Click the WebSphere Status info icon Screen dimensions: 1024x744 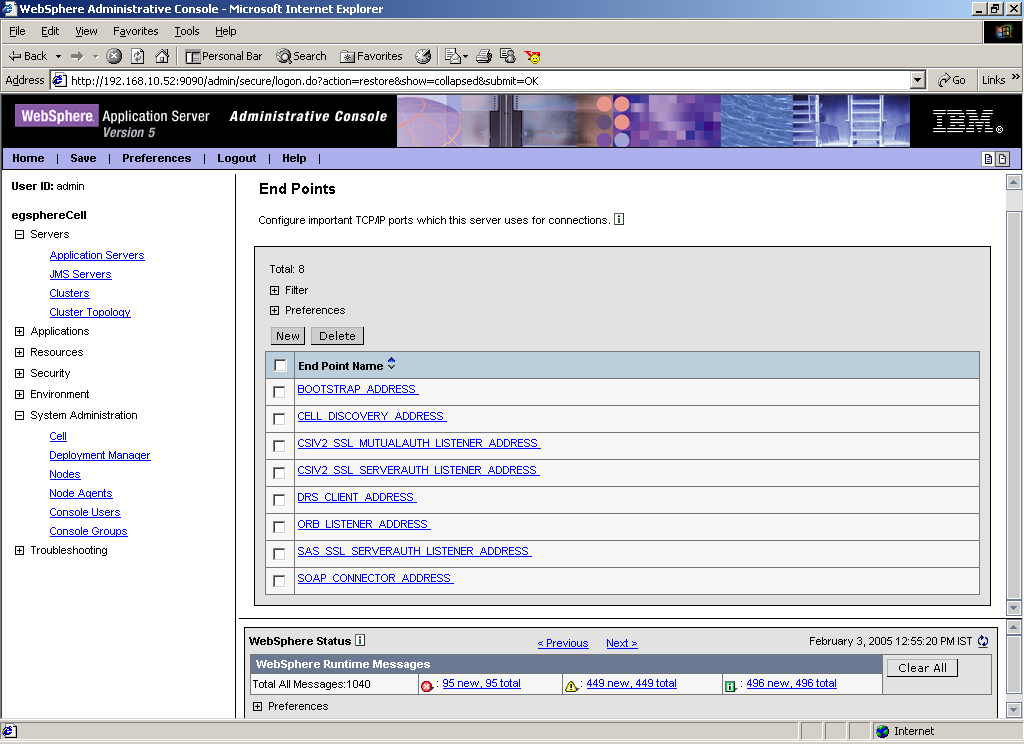(x=360, y=640)
